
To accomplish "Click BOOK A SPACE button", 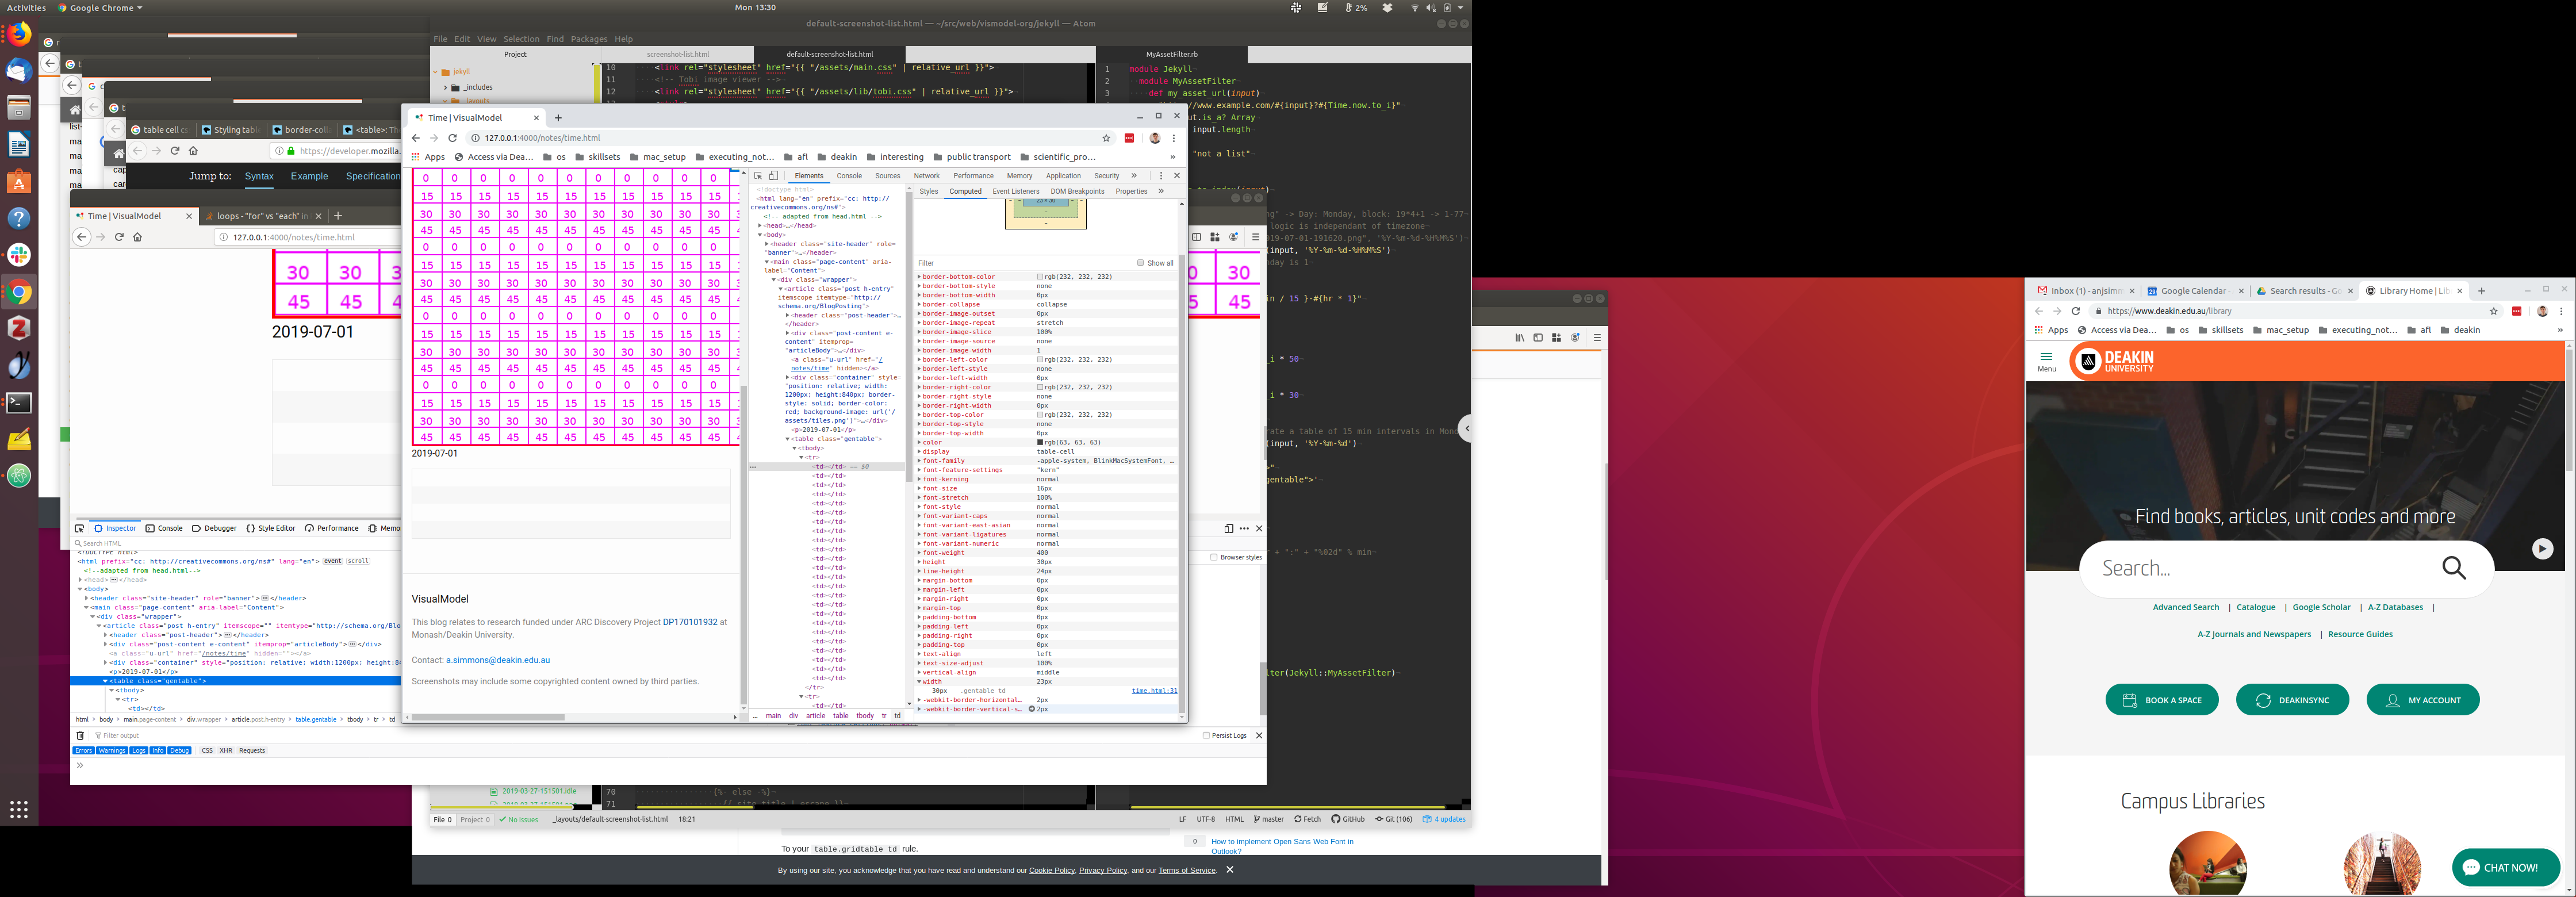I will 2161,700.
